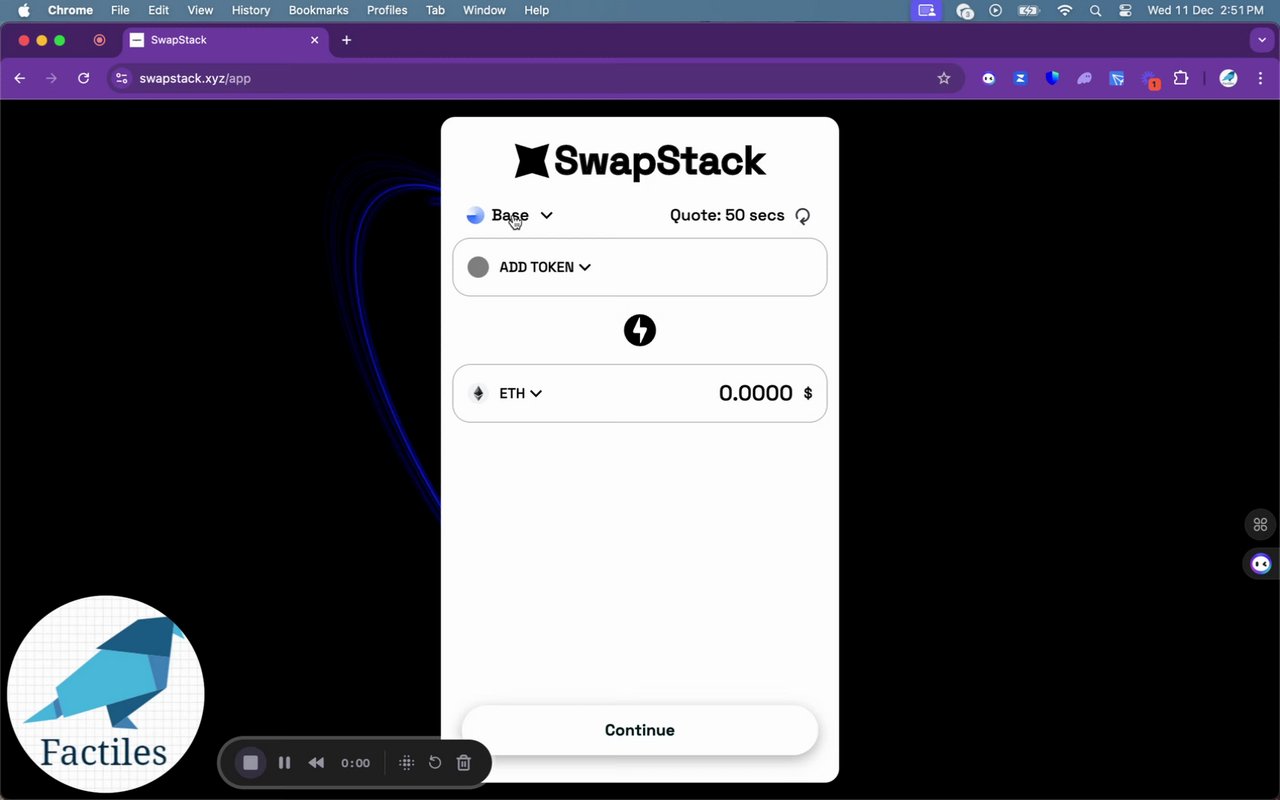This screenshot has height=800, width=1280.
Task: Open Spotlight search
Action: (1095, 10)
